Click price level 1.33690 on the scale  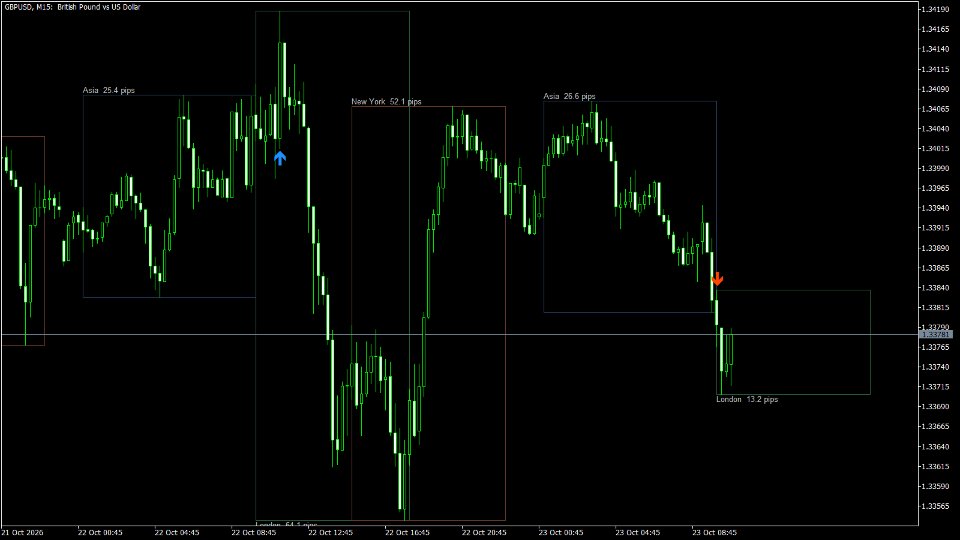[x=937, y=407]
